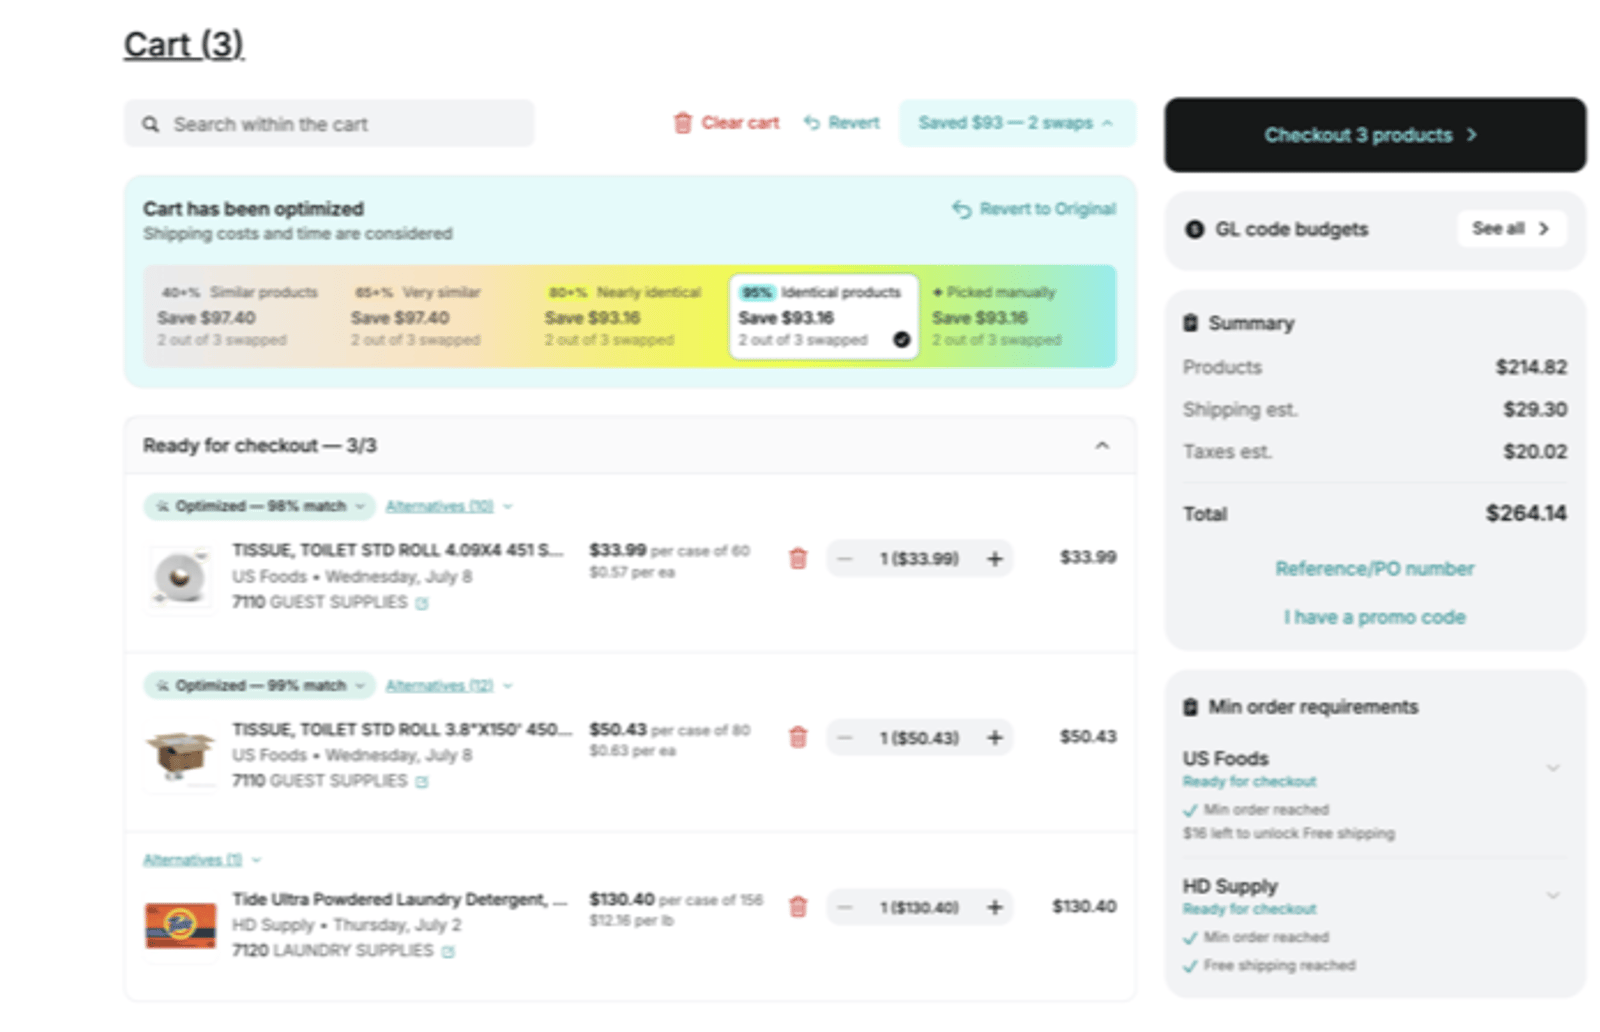1600x1032 pixels.
Task: Click See all for GL code budgets
Action: pos(1511,229)
